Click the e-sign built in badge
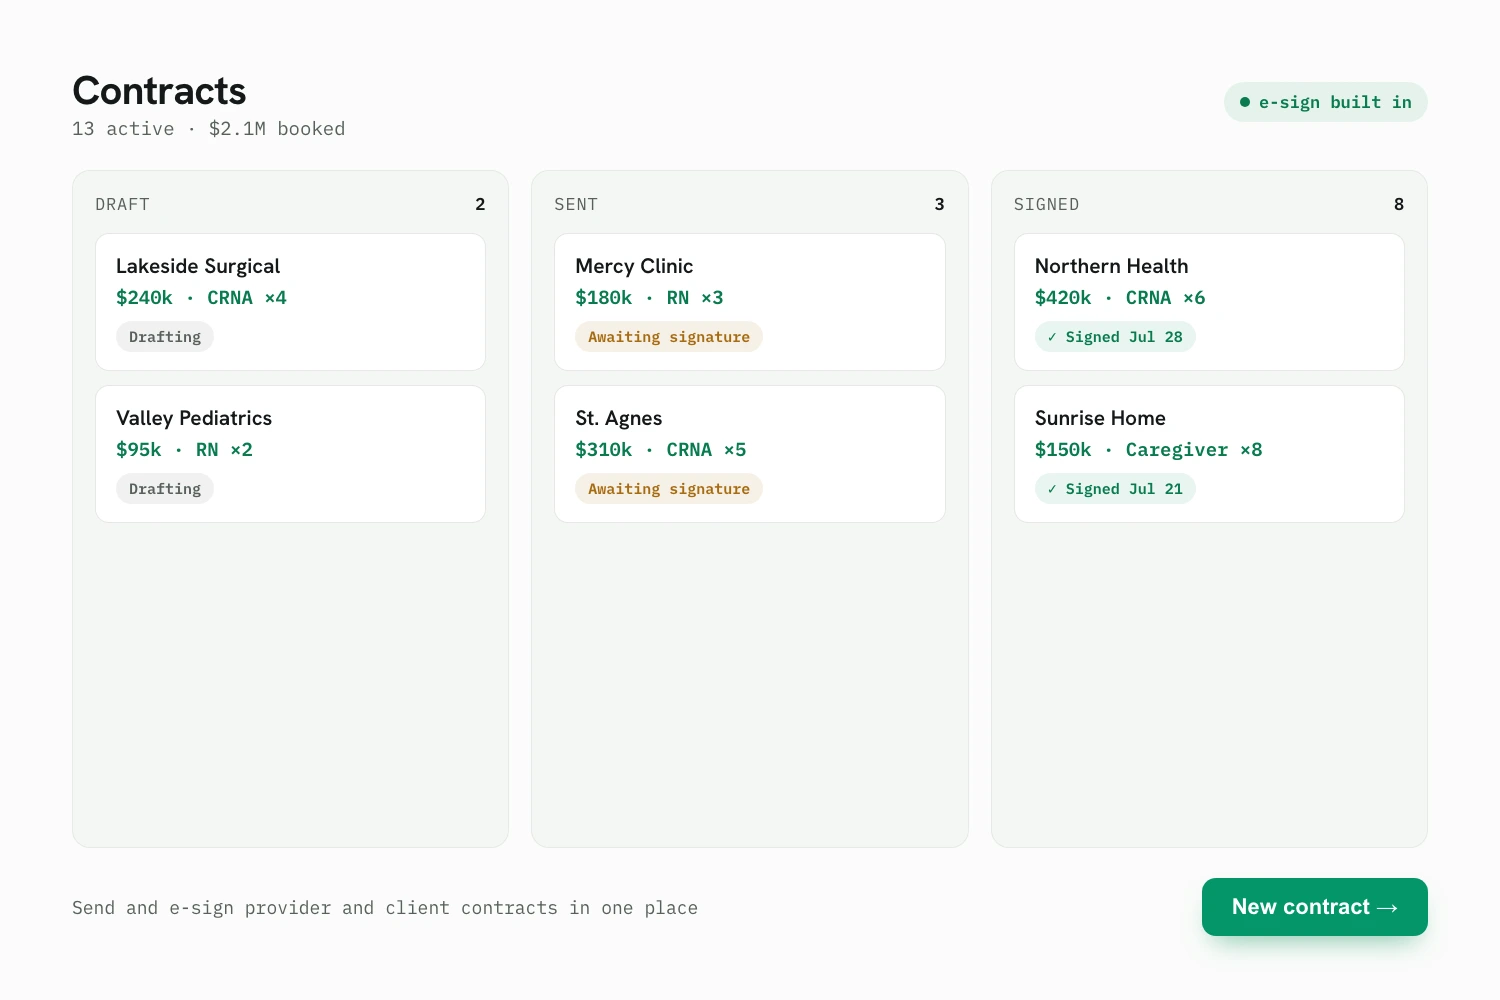 (x=1325, y=102)
